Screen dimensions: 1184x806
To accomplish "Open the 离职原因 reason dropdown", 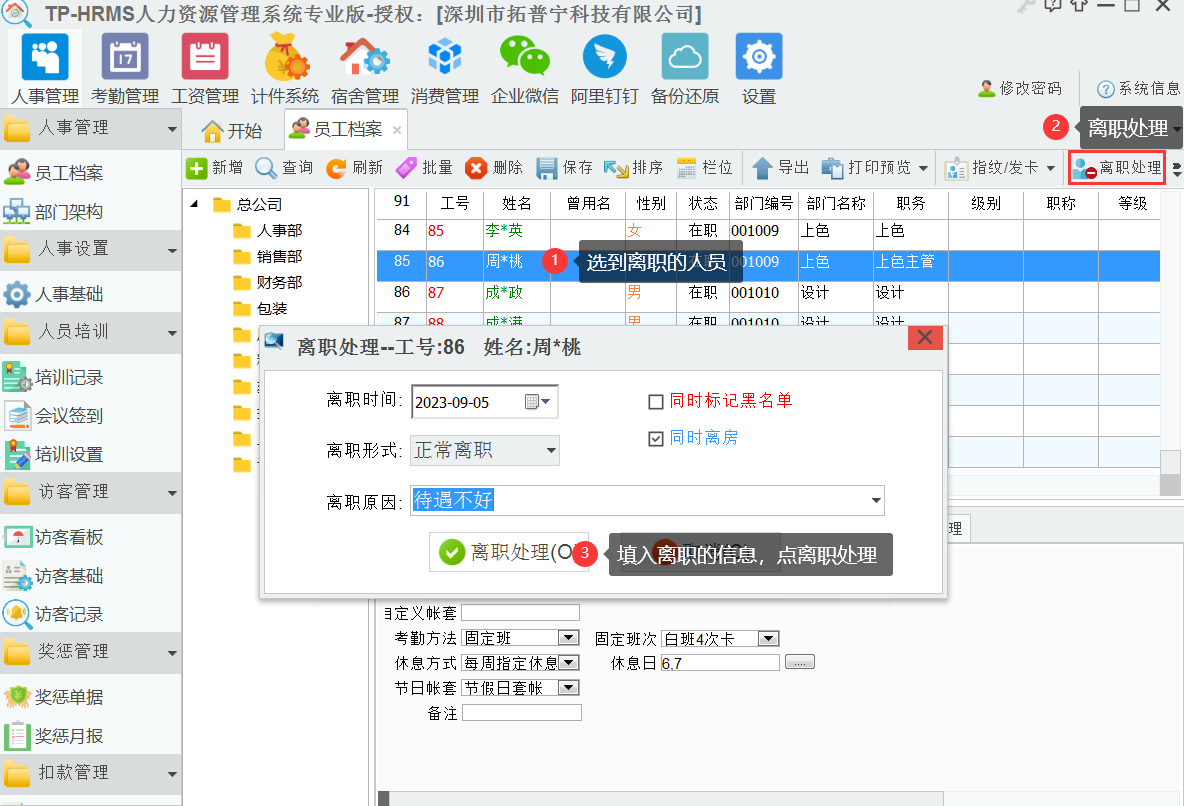I will pyautogui.click(x=876, y=500).
